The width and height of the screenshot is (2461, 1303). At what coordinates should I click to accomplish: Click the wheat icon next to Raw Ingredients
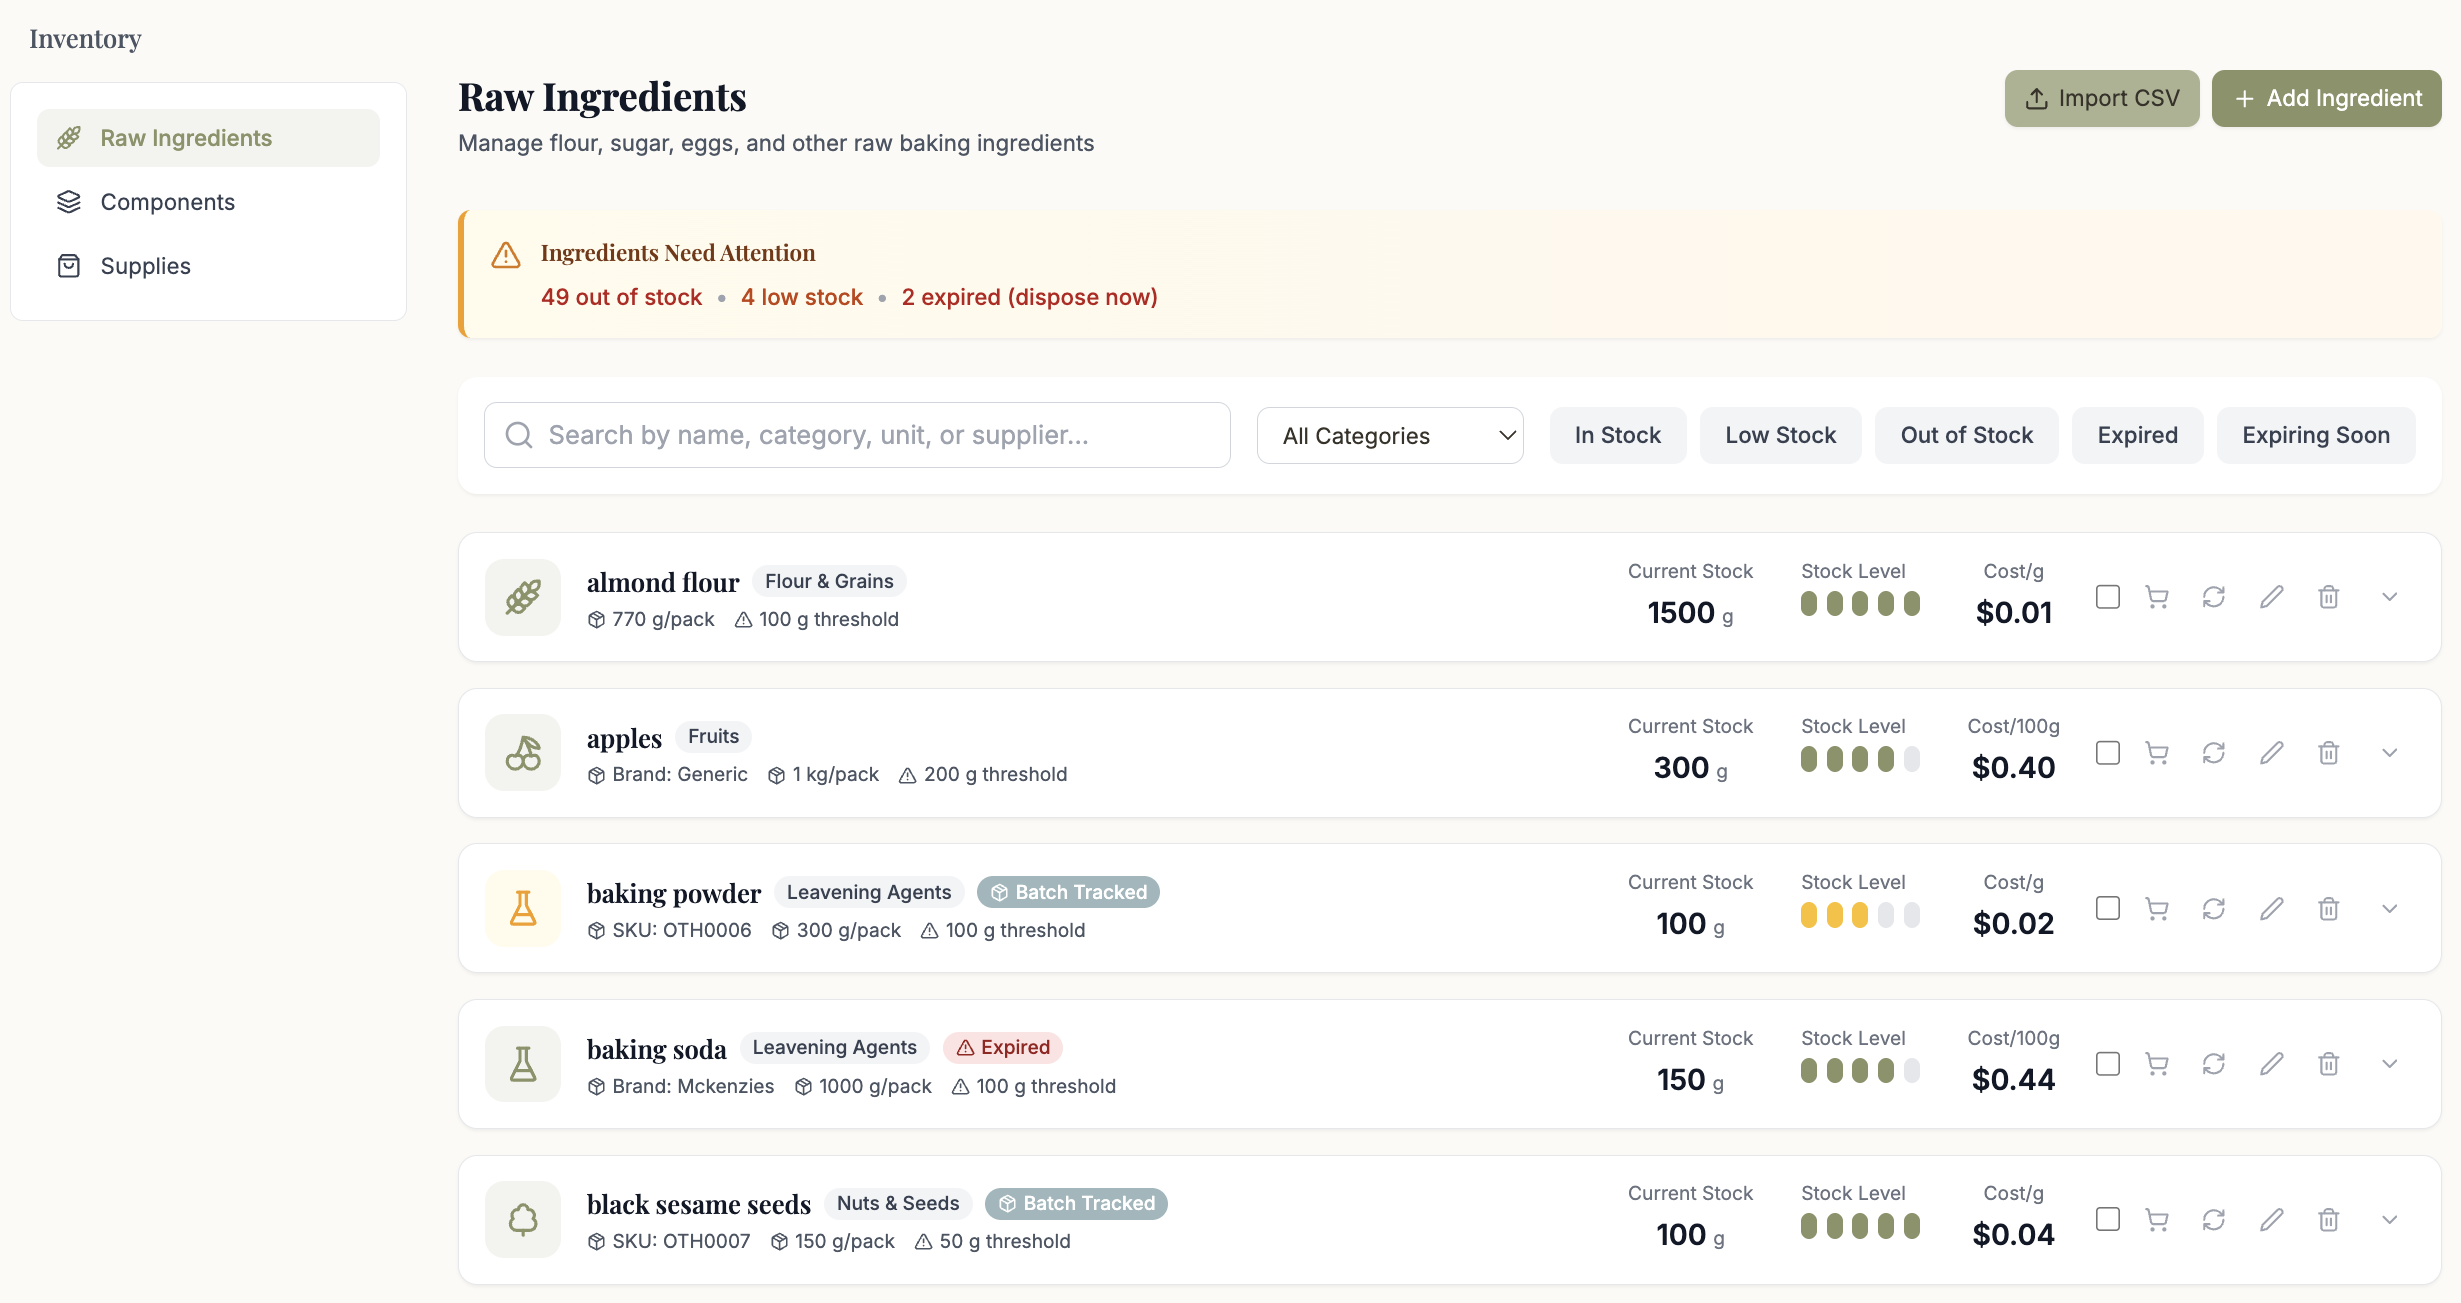(x=68, y=137)
